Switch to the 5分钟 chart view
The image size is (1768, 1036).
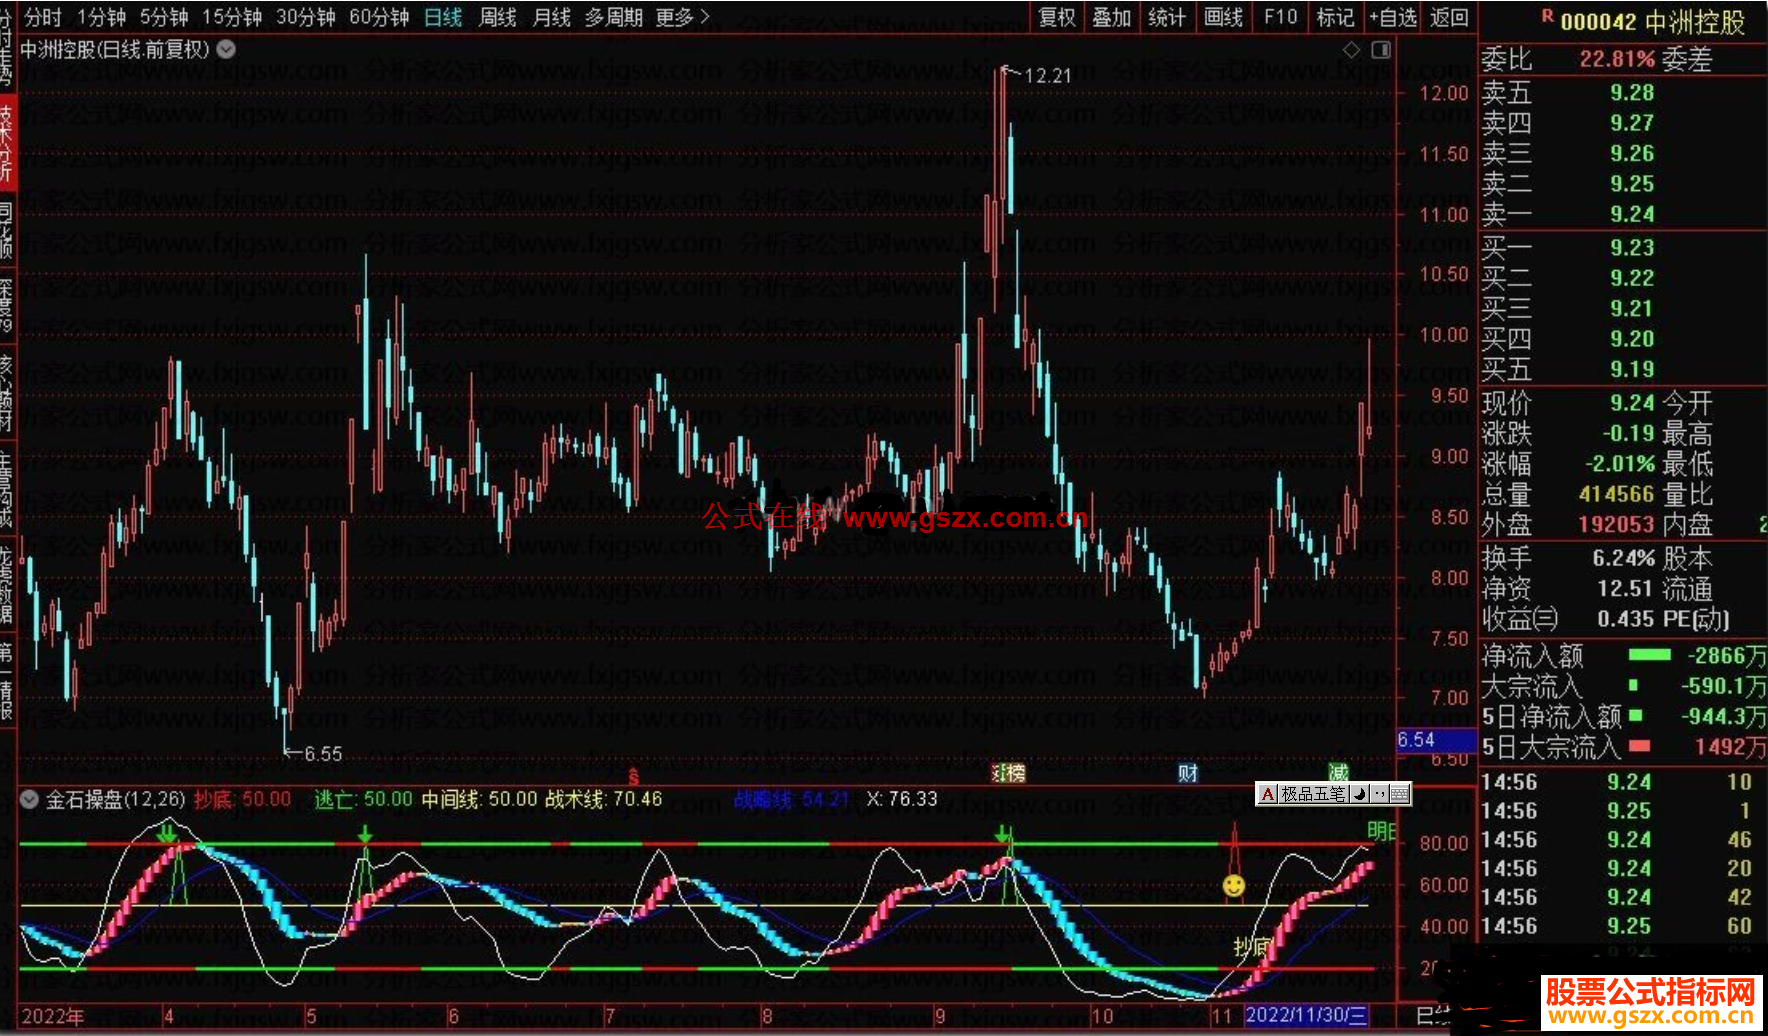164,17
